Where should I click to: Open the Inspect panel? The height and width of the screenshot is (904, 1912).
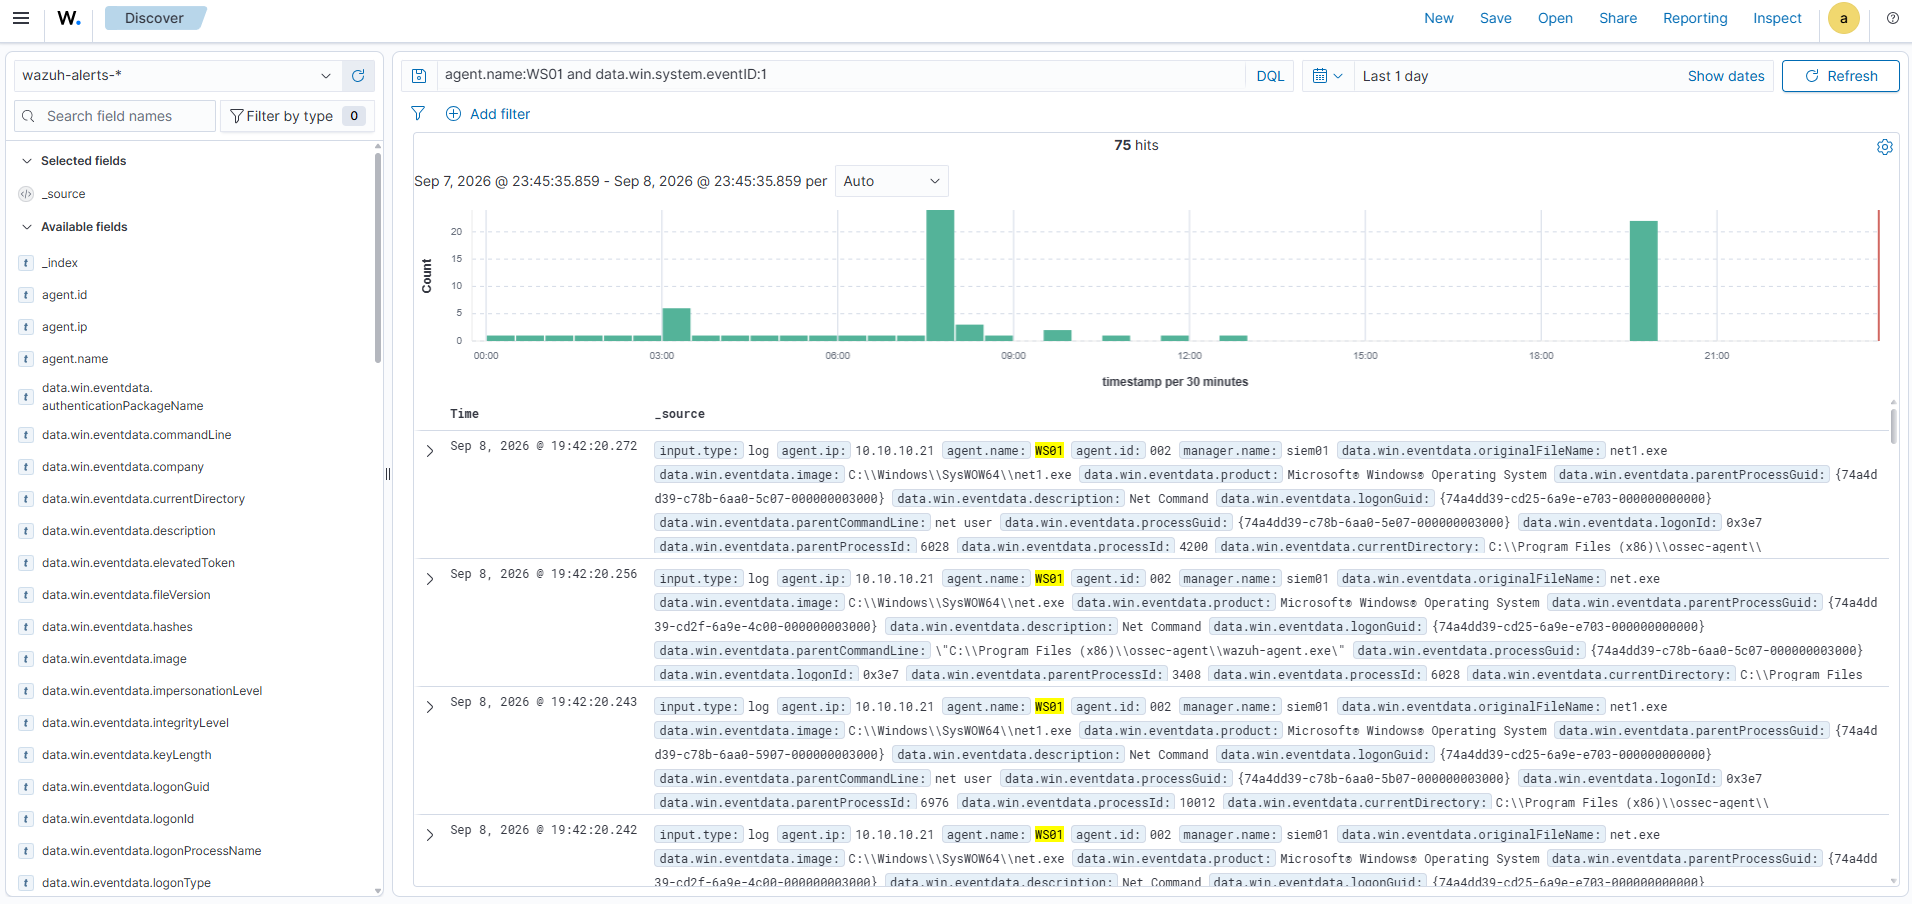coord(1777,18)
